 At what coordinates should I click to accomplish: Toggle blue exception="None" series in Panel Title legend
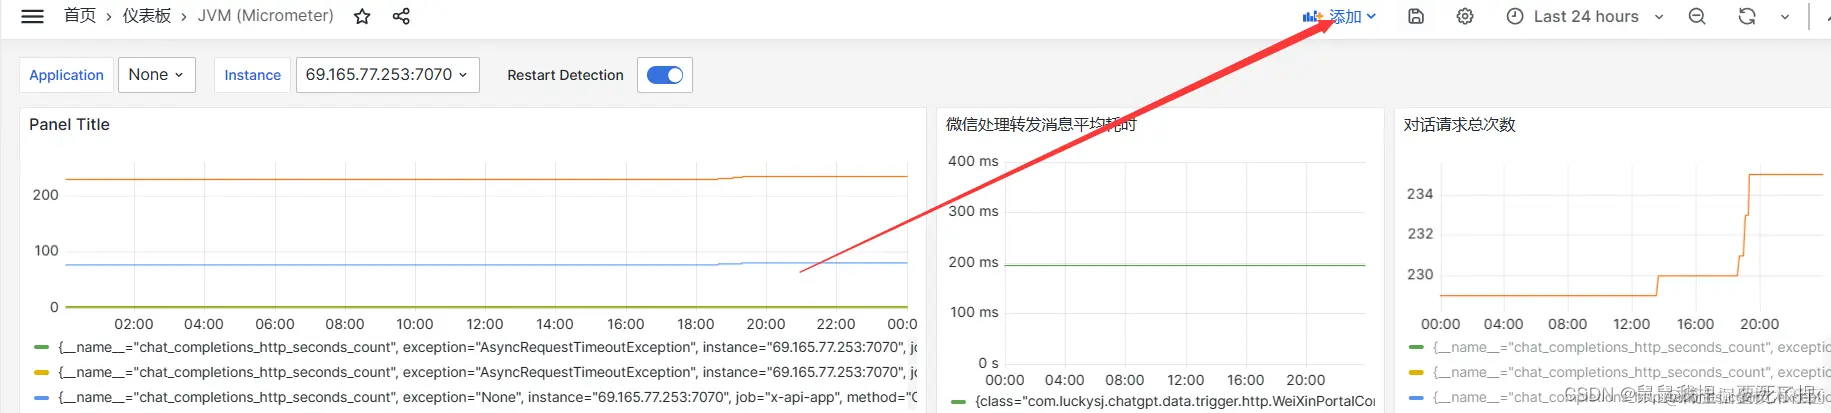(41, 397)
